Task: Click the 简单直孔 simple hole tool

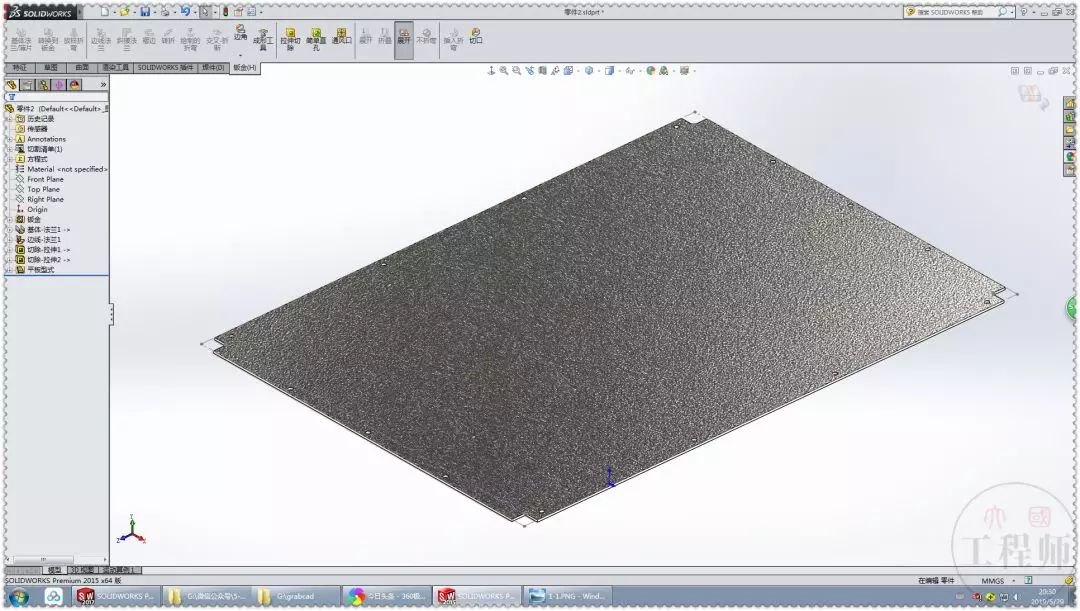Action: point(315,39)
